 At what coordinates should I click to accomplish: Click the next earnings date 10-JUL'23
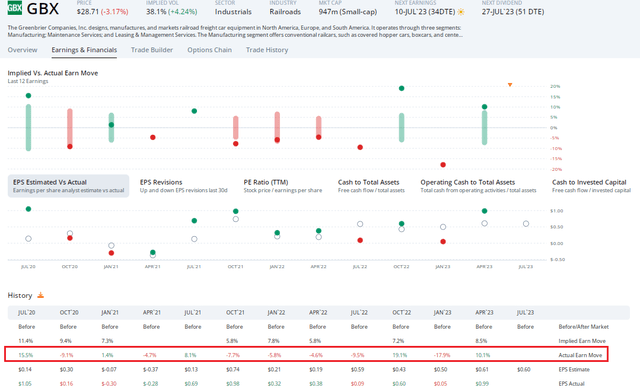coord(425,12)
